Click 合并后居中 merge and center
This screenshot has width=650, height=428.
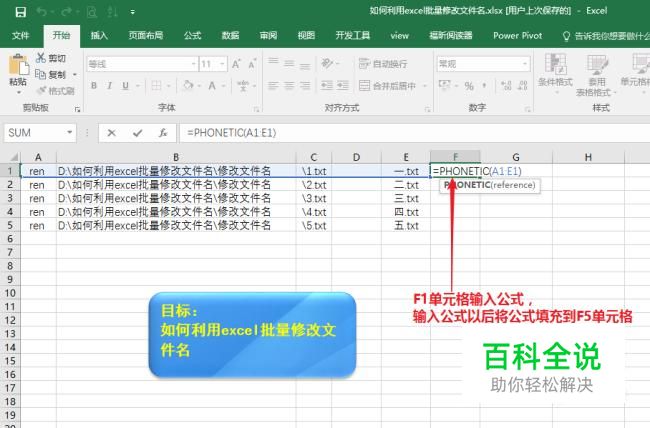387,86
